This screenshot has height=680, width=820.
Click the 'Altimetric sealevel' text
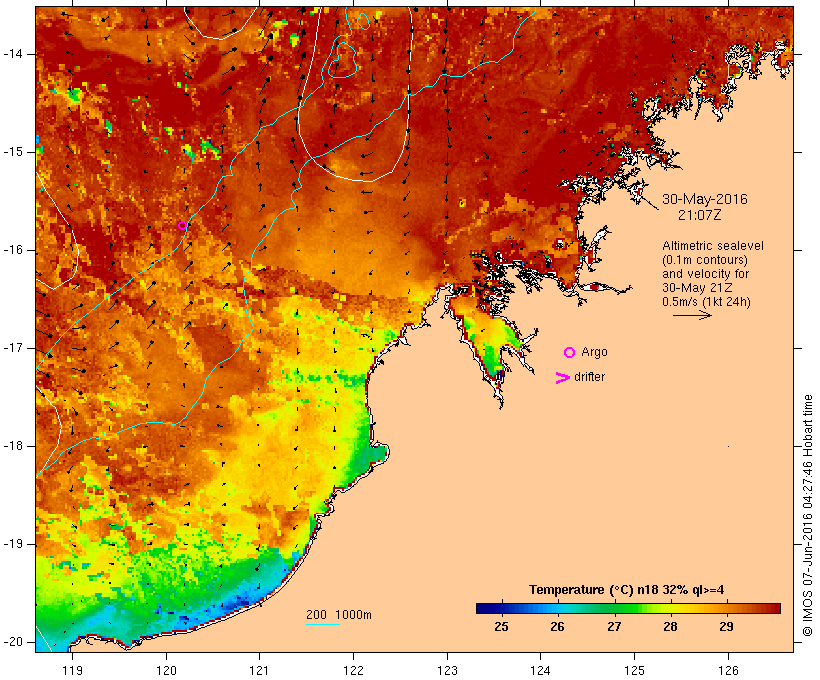click(x=713, y=246)
